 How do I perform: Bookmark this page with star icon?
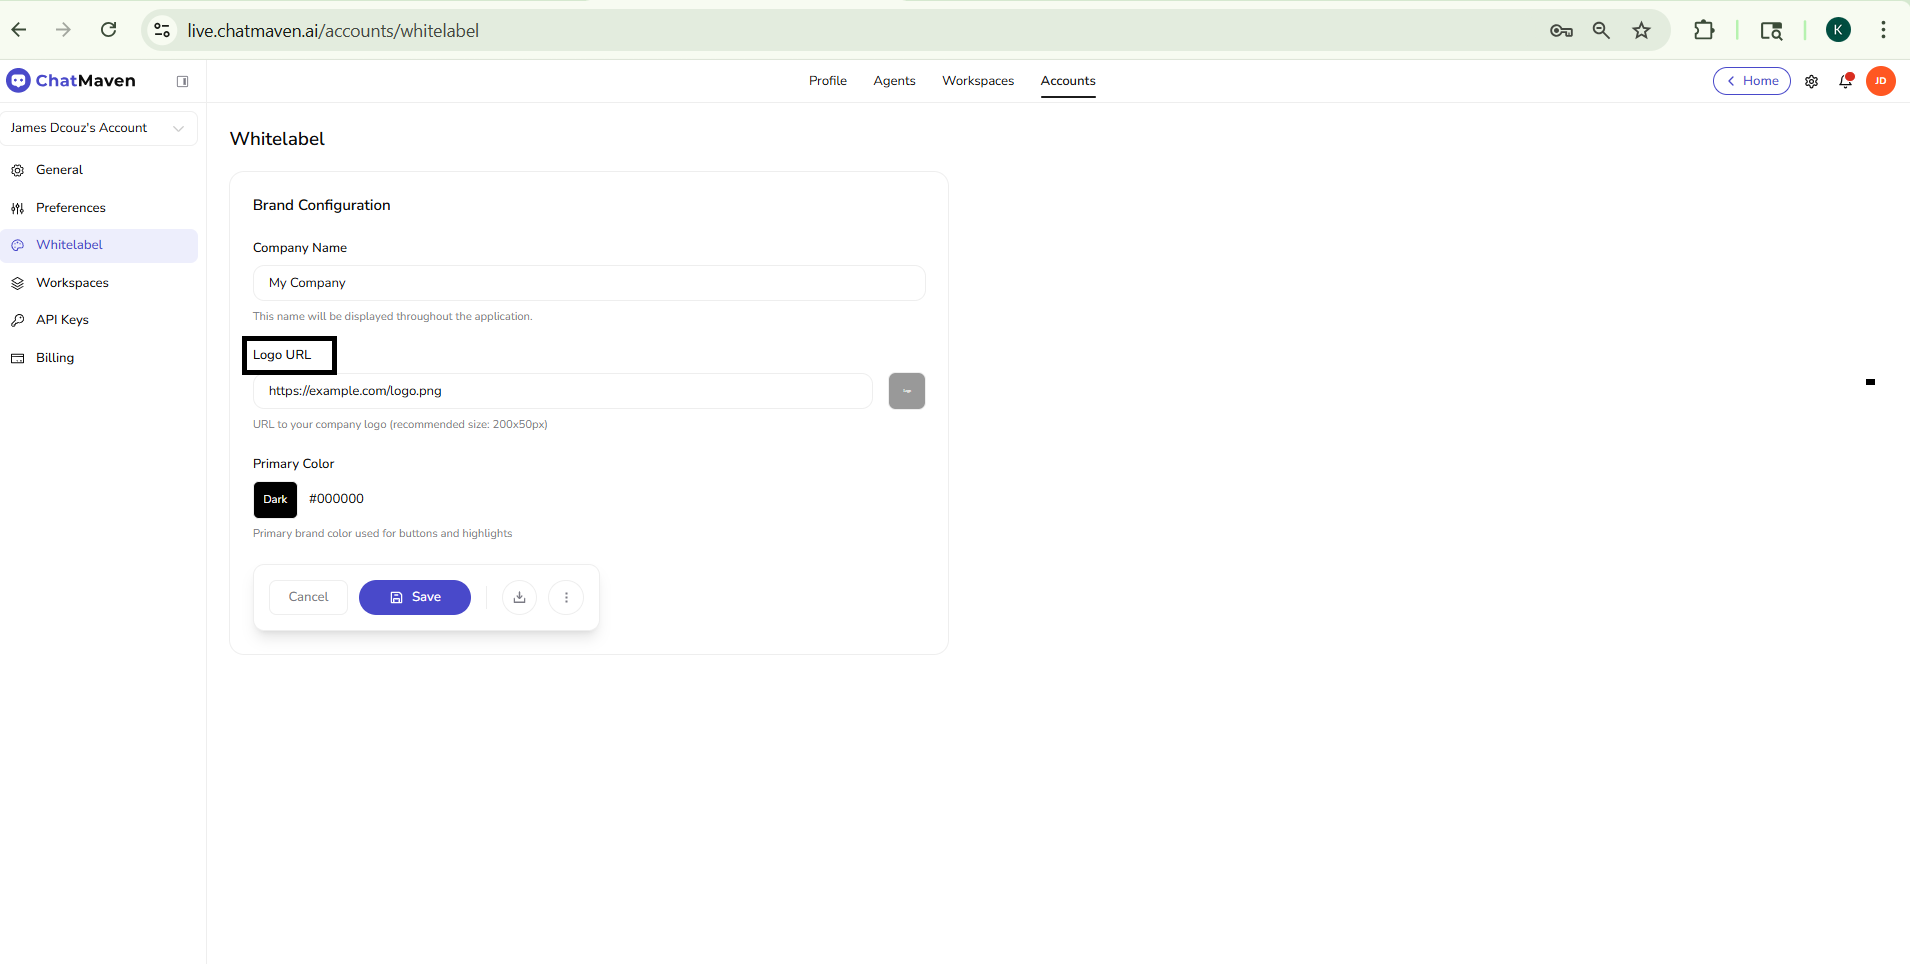1641,30
